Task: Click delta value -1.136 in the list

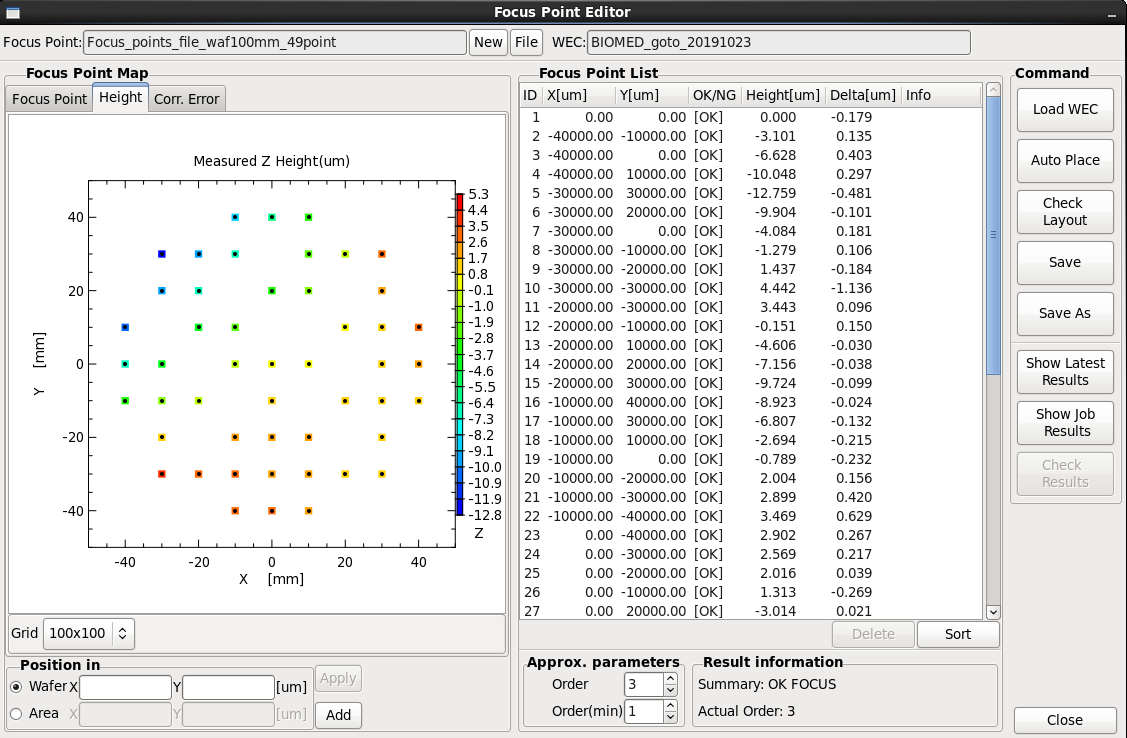Action: coord(851,288)
